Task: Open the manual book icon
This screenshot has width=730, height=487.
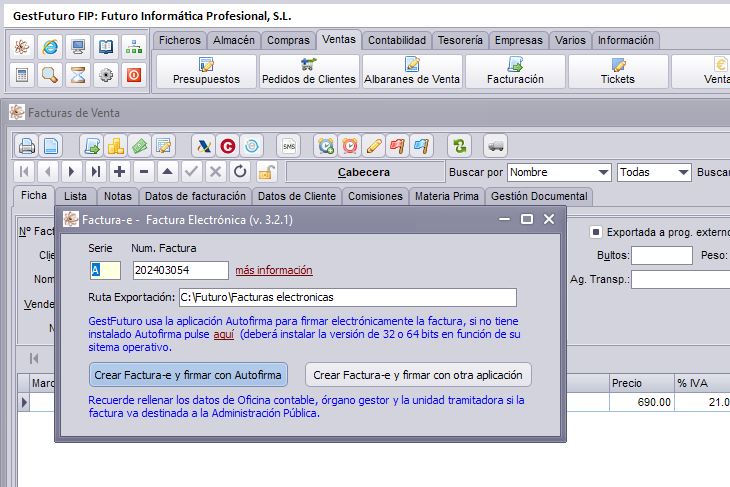Action: (x=106, y=47)
